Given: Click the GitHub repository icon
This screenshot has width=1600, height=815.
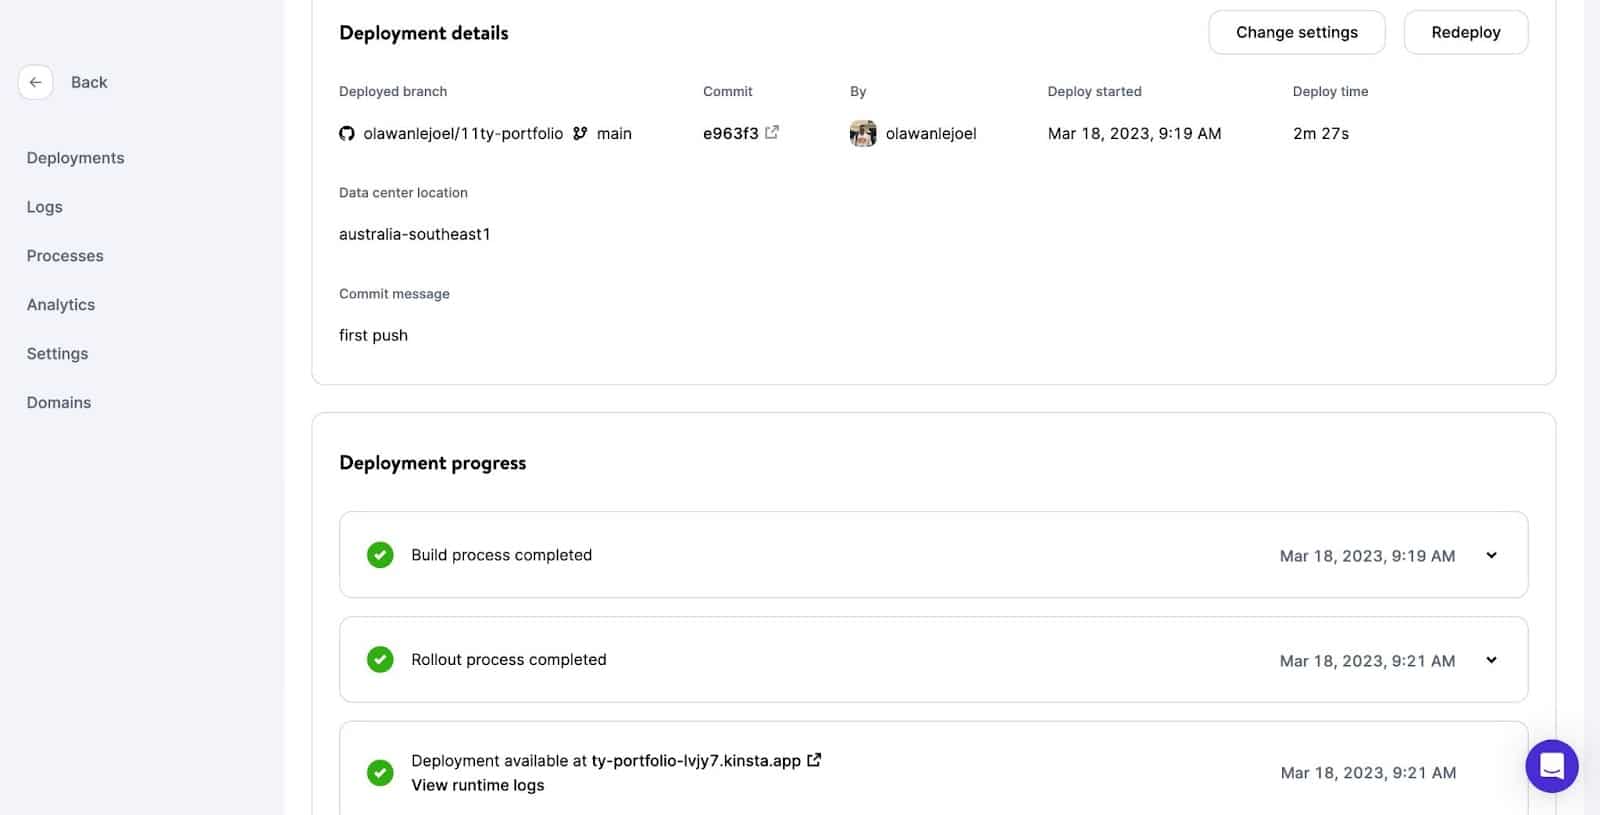Looking at the screenshot, I should [x=347, y=134].
